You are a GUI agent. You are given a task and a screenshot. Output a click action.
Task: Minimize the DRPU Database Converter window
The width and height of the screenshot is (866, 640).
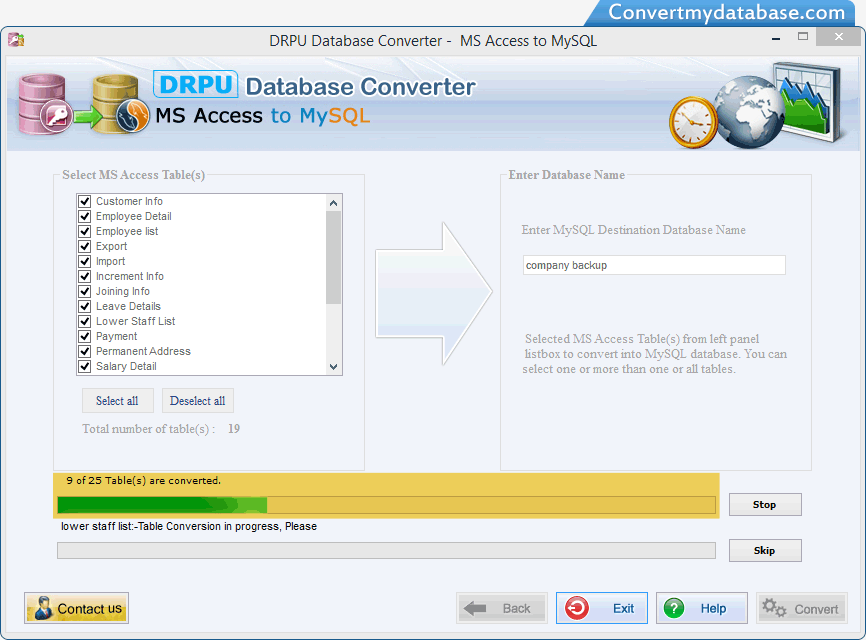(776, 38)
